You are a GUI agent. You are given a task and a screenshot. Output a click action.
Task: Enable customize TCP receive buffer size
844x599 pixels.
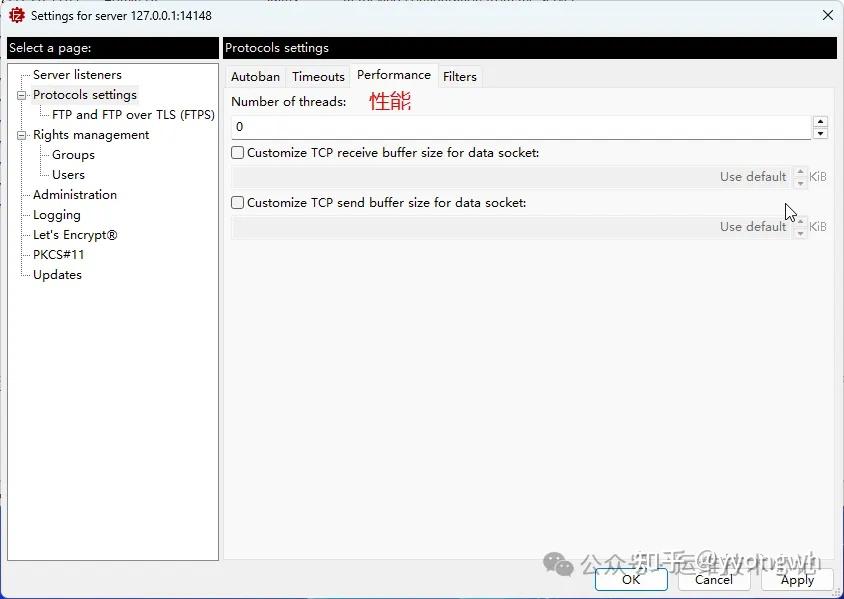pyautogui.click(x=237, y=152)
